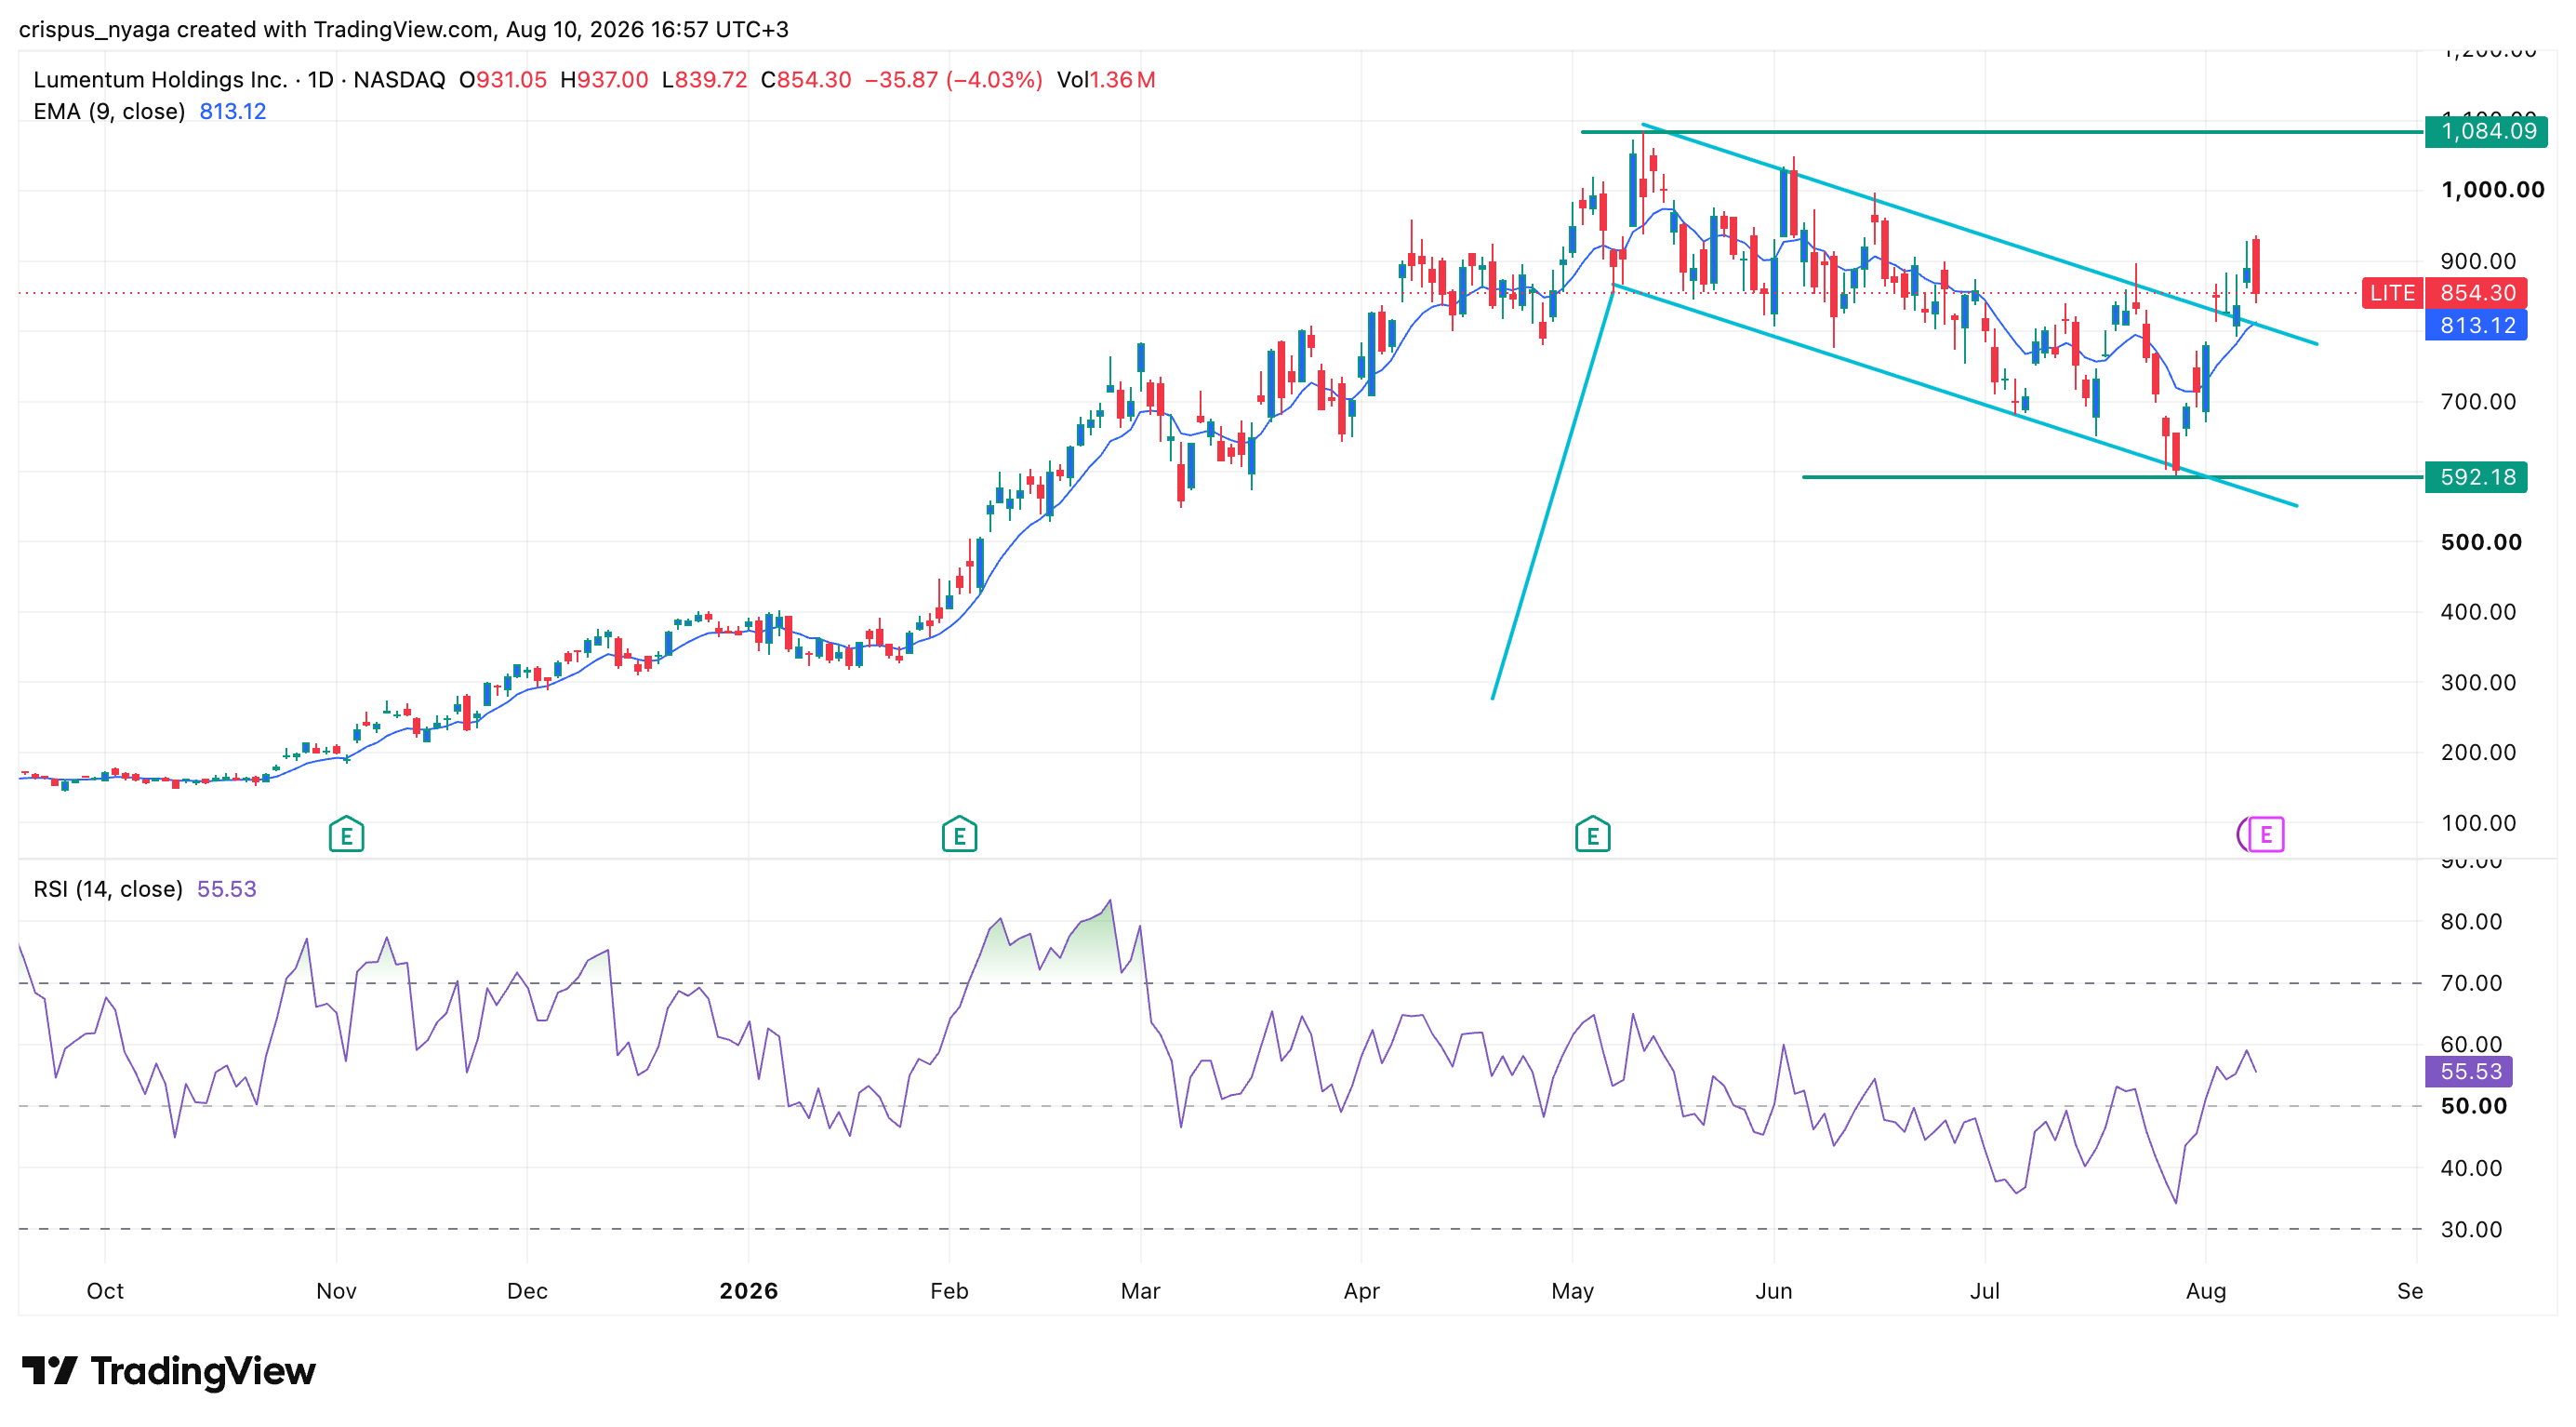This screenshot has width=2576, height=1427.
Task: Click the RSI legend value 55.53
Action: [x=227, y=889]
